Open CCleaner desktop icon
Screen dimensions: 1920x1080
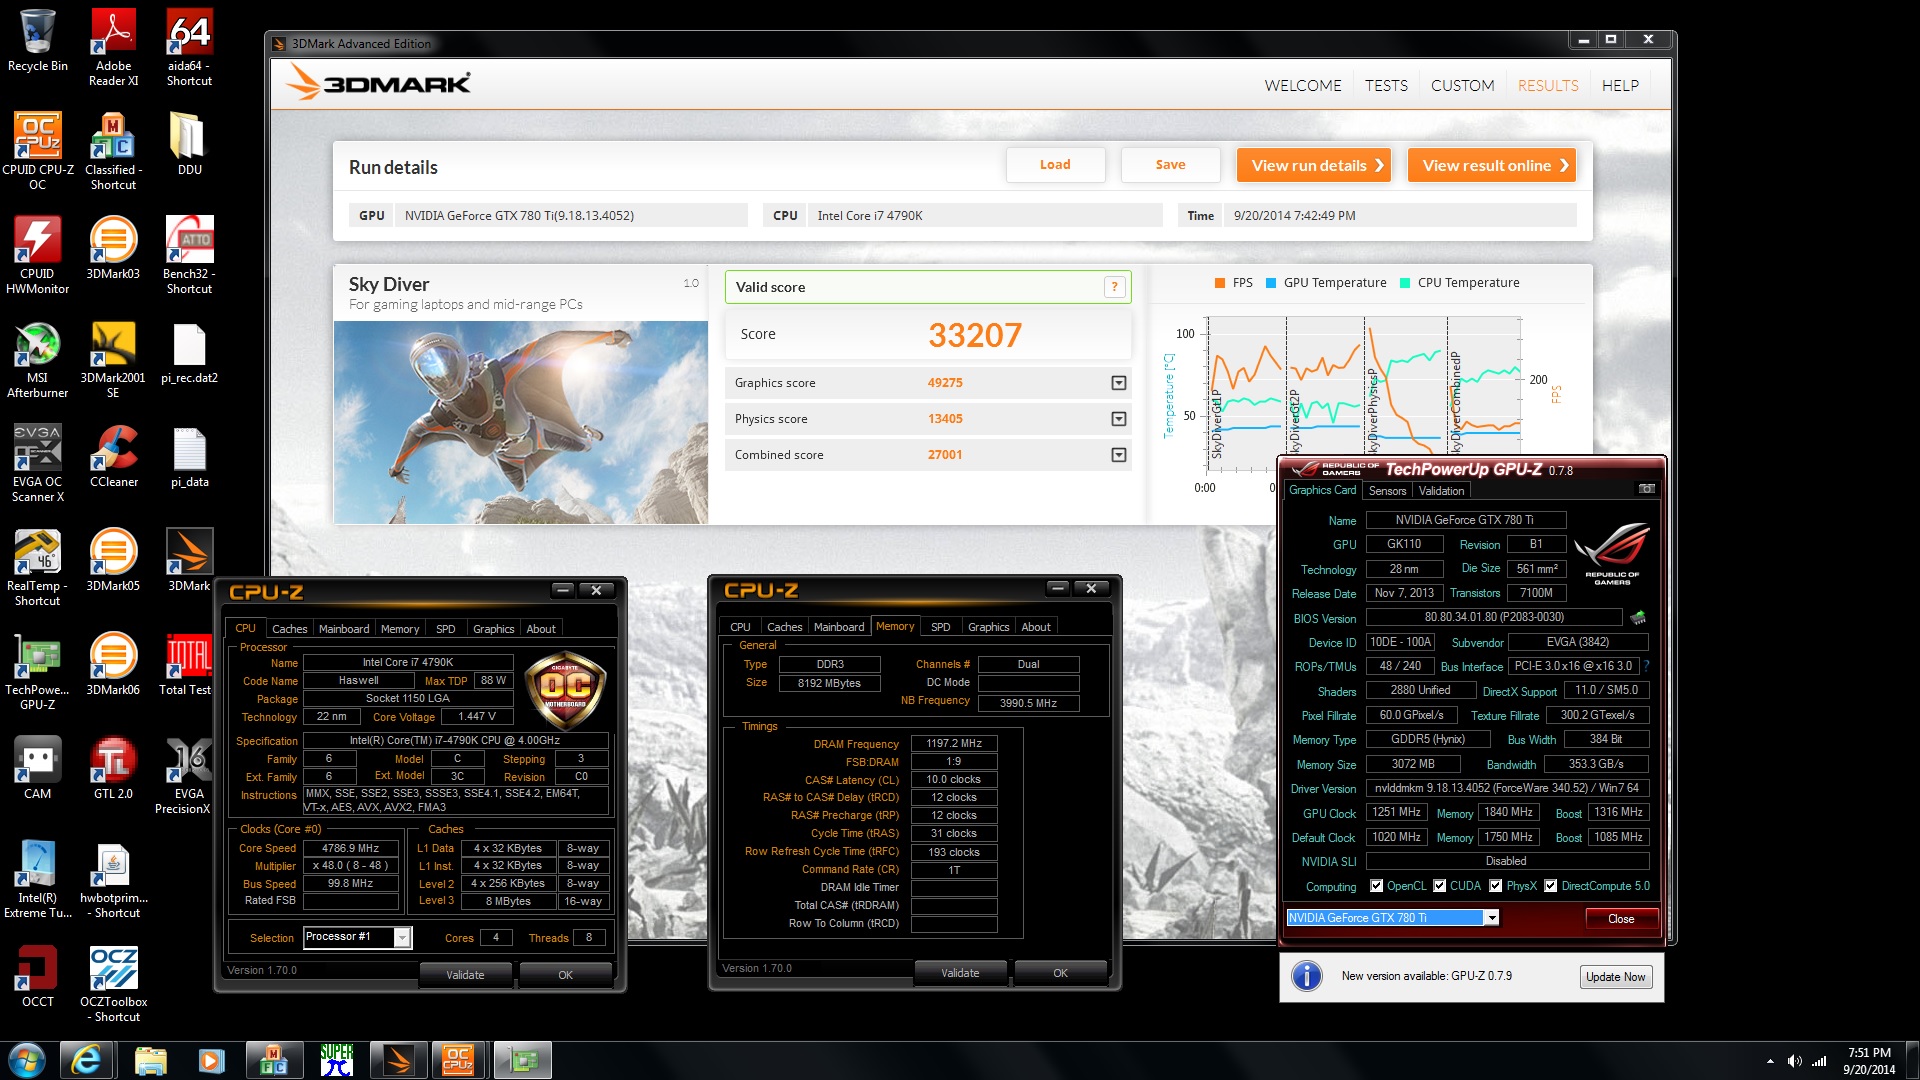point(114,457)
